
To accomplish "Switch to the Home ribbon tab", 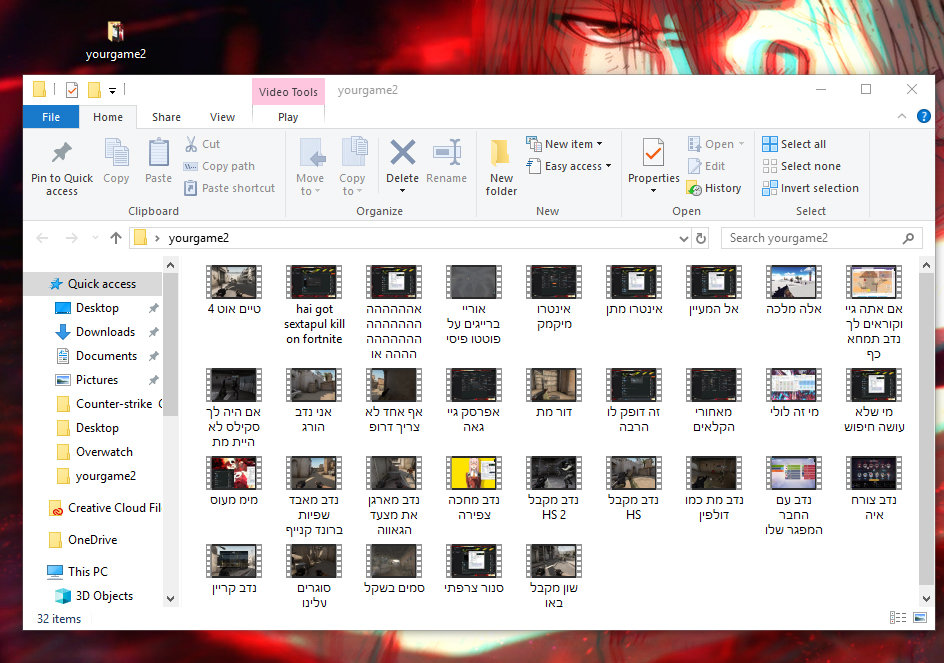I will click(108, 117).
